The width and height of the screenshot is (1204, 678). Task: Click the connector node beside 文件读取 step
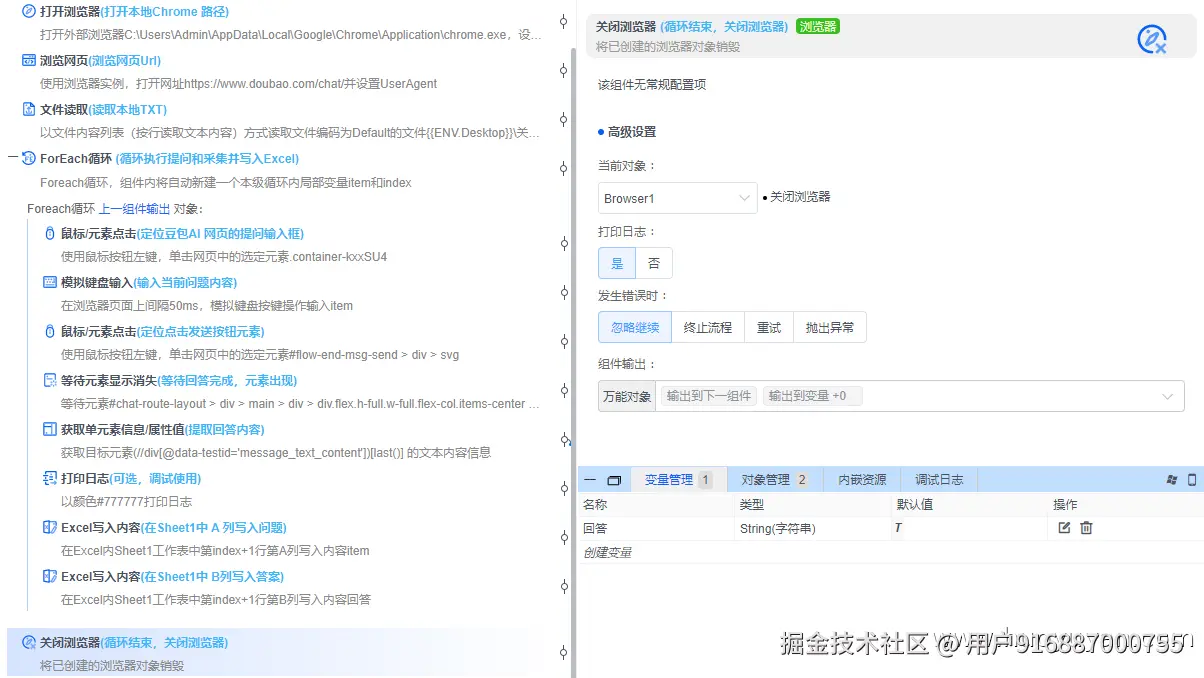click(563, 118)
